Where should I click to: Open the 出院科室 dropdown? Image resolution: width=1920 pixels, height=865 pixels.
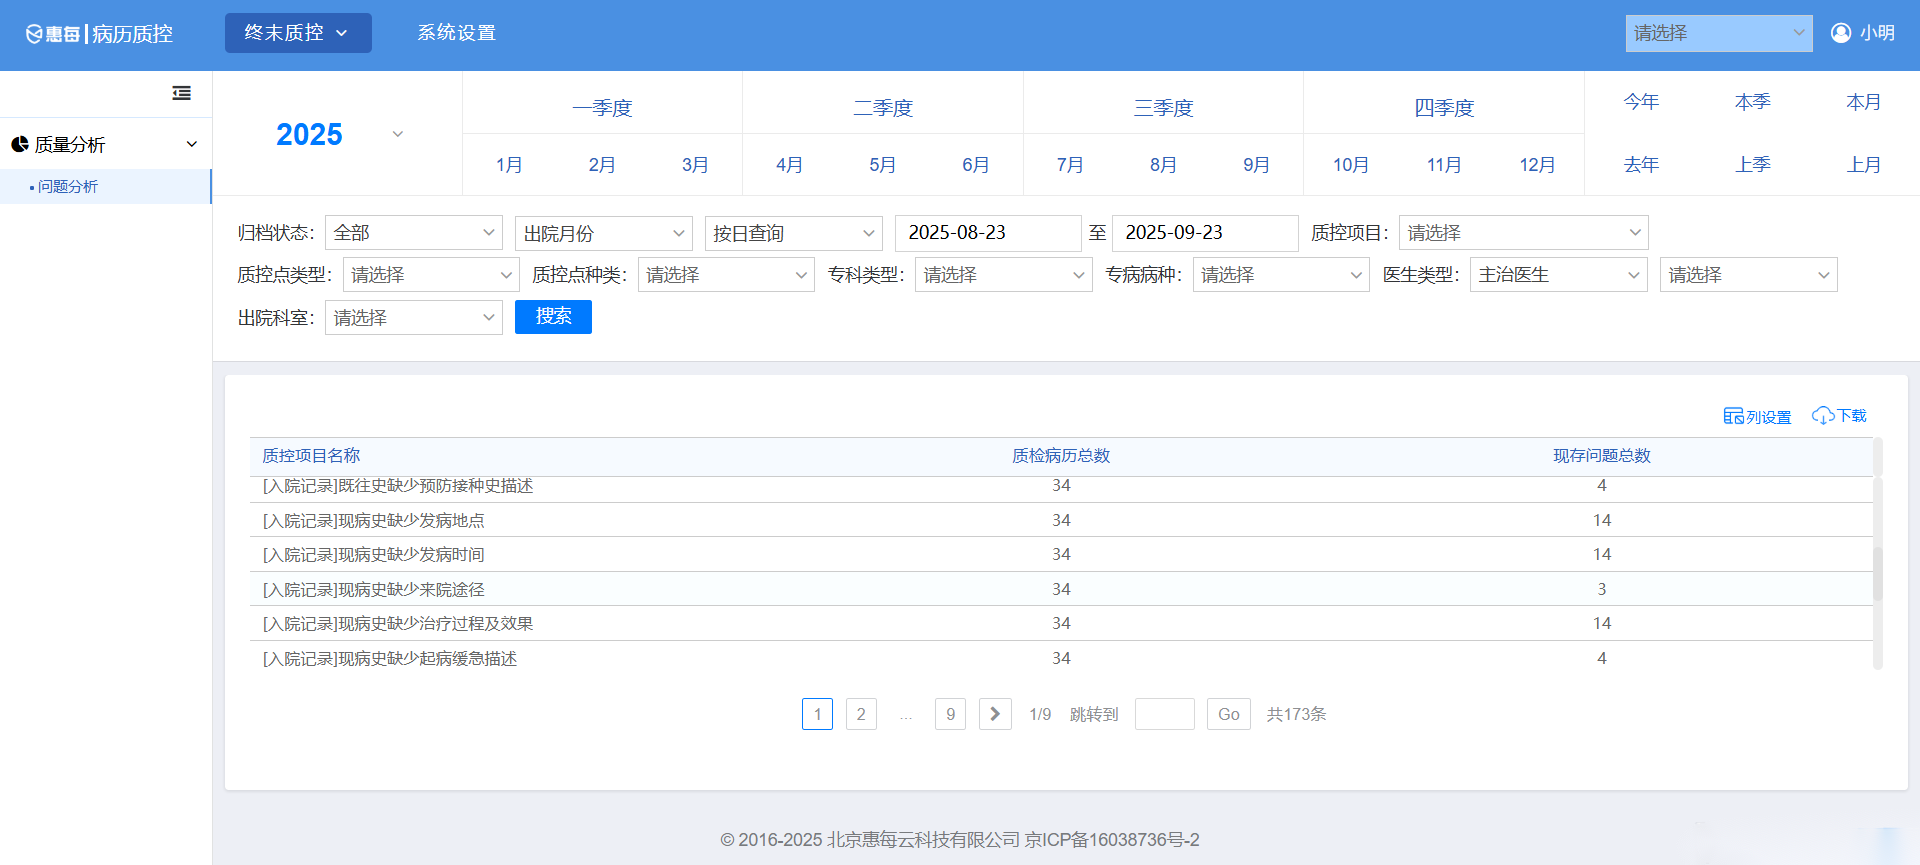tap(414, 318)
